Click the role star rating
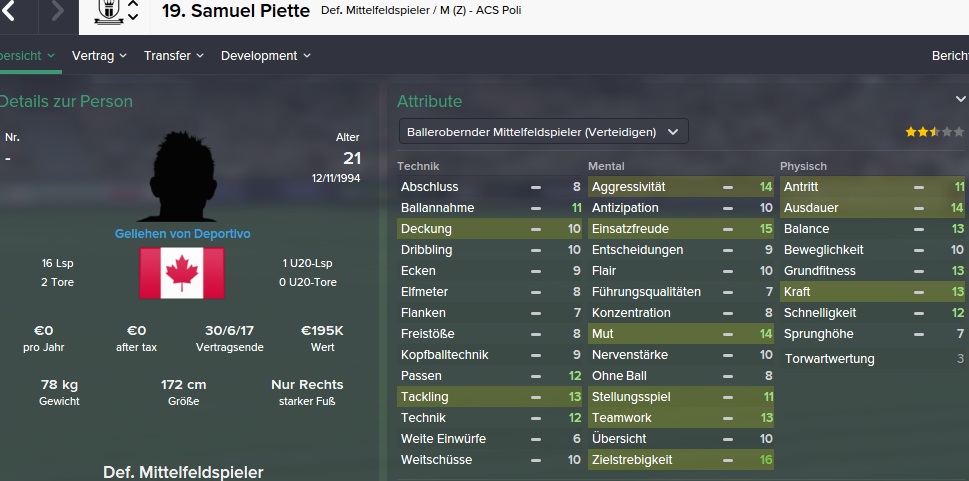This screenshot has width=969, height=481. 921,132
